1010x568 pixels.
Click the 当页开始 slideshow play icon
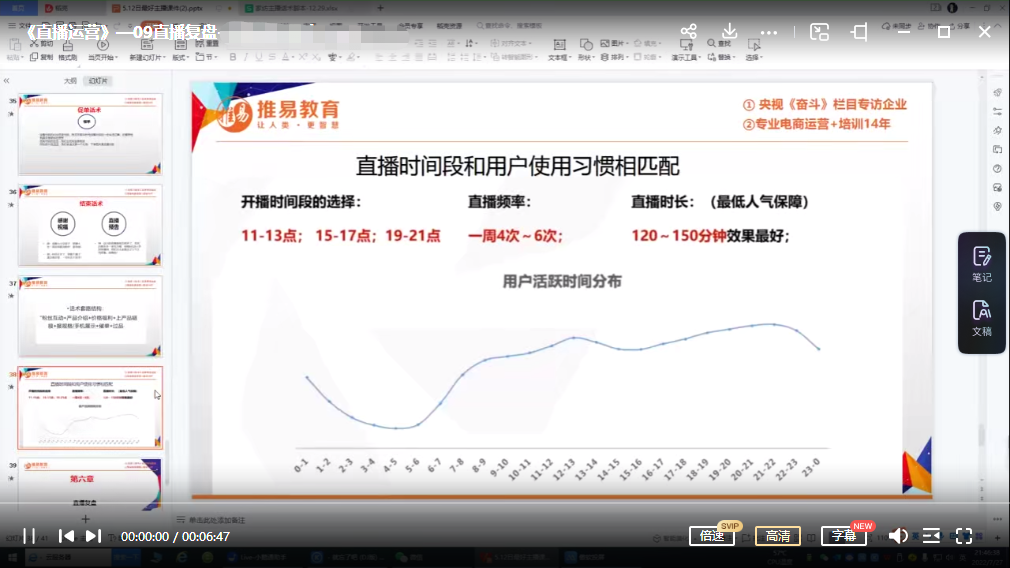[x=102, y=44]
